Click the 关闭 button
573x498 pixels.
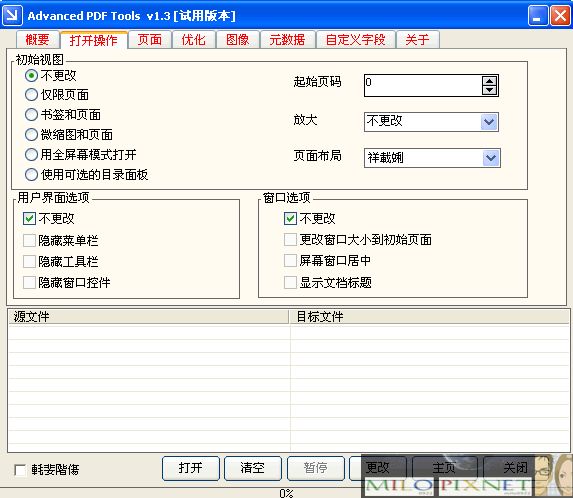(516, 468)
